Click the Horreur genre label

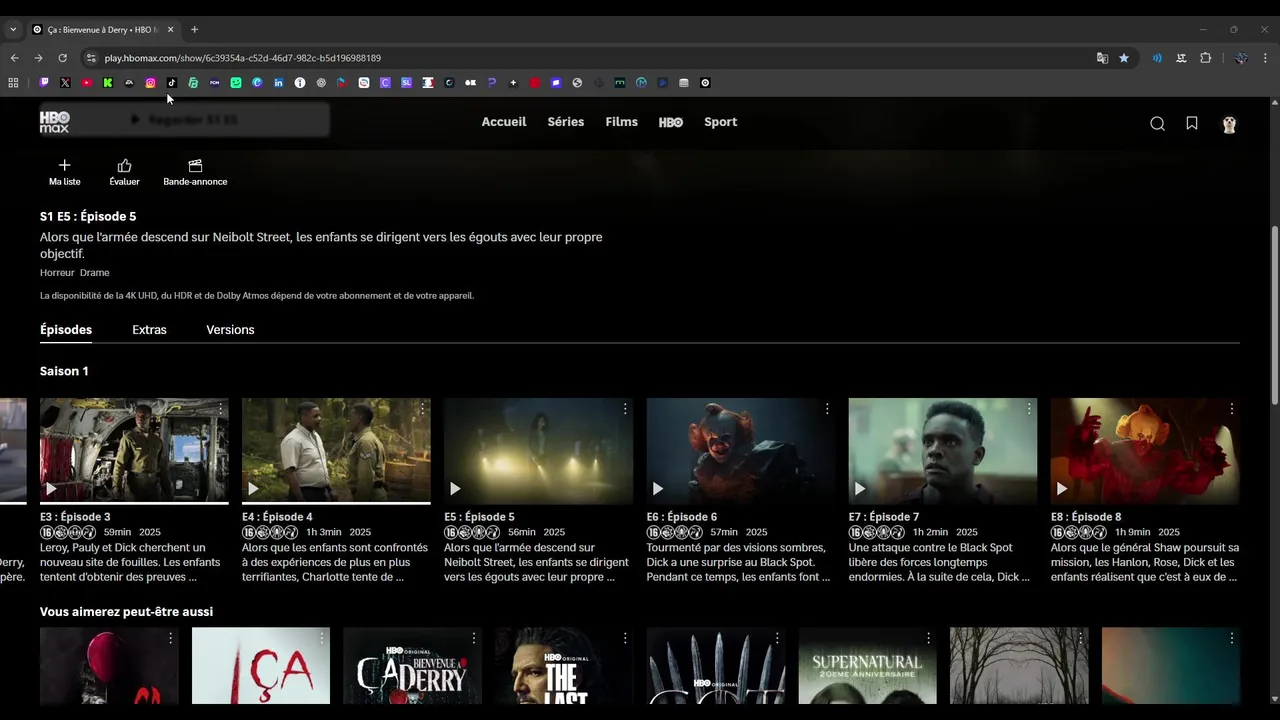(x=56, y=273)
